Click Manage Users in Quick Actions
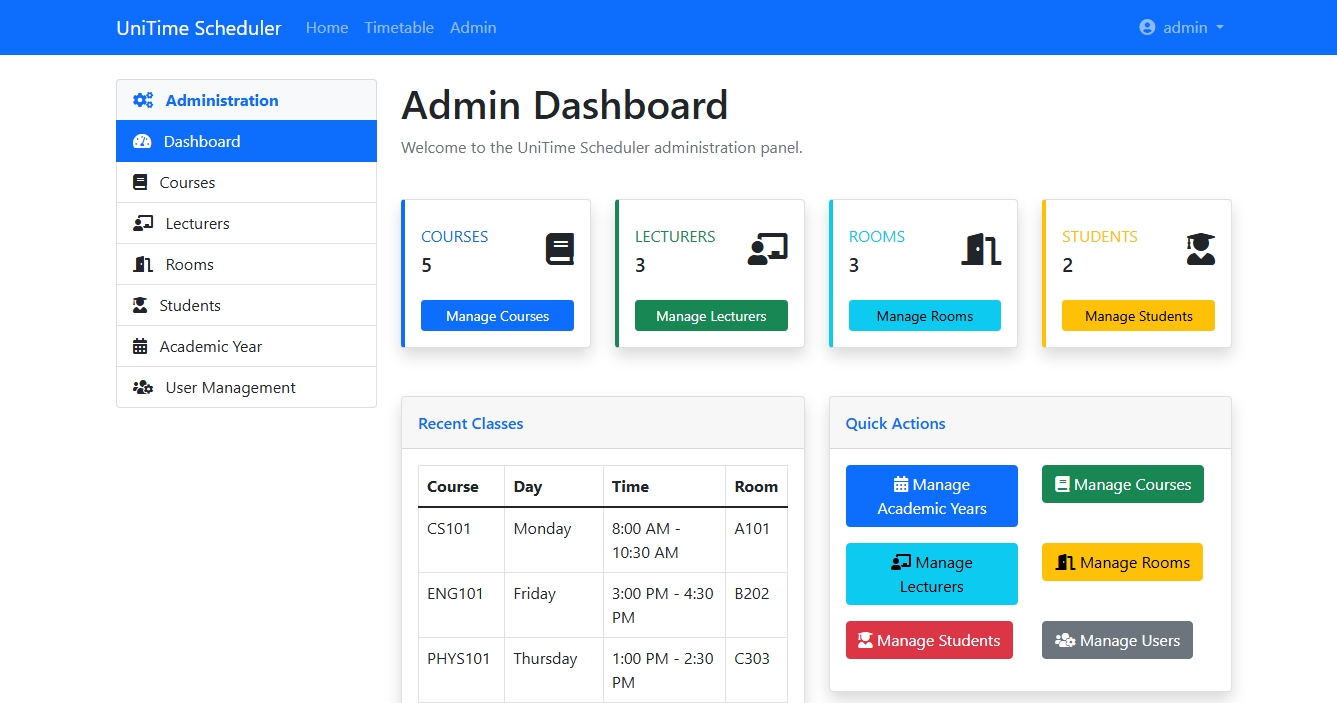 tap(1117, 640)
